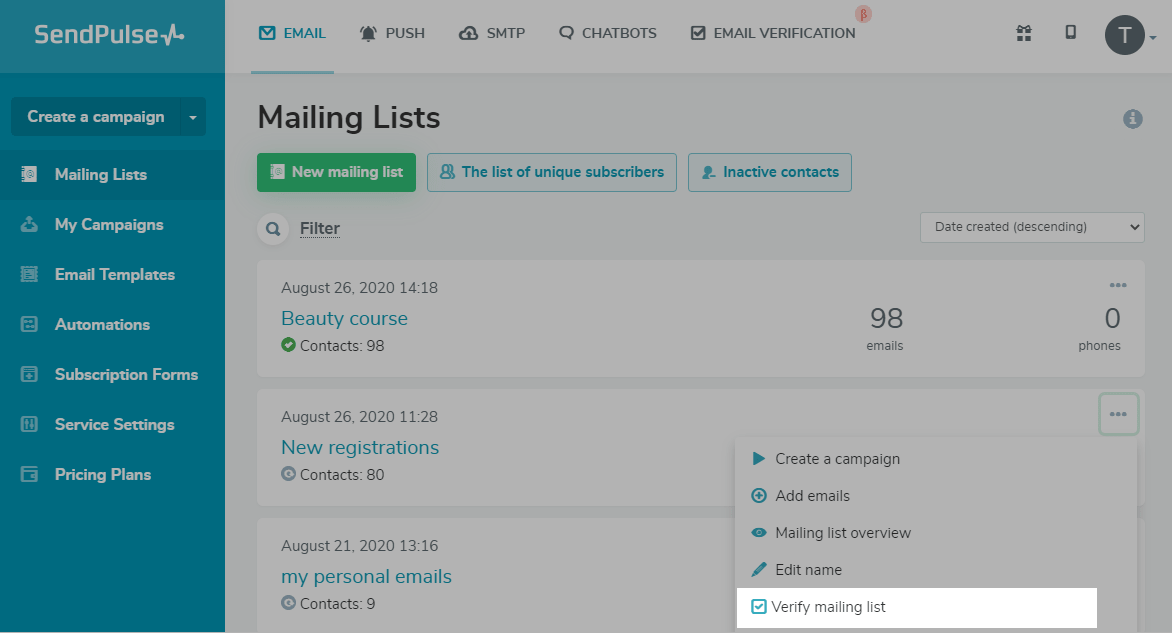The height and width of the screenshot is (633, 1172).
Task: Click the New mailing list button
Action: pyautogui.click(x=336, y=173)
